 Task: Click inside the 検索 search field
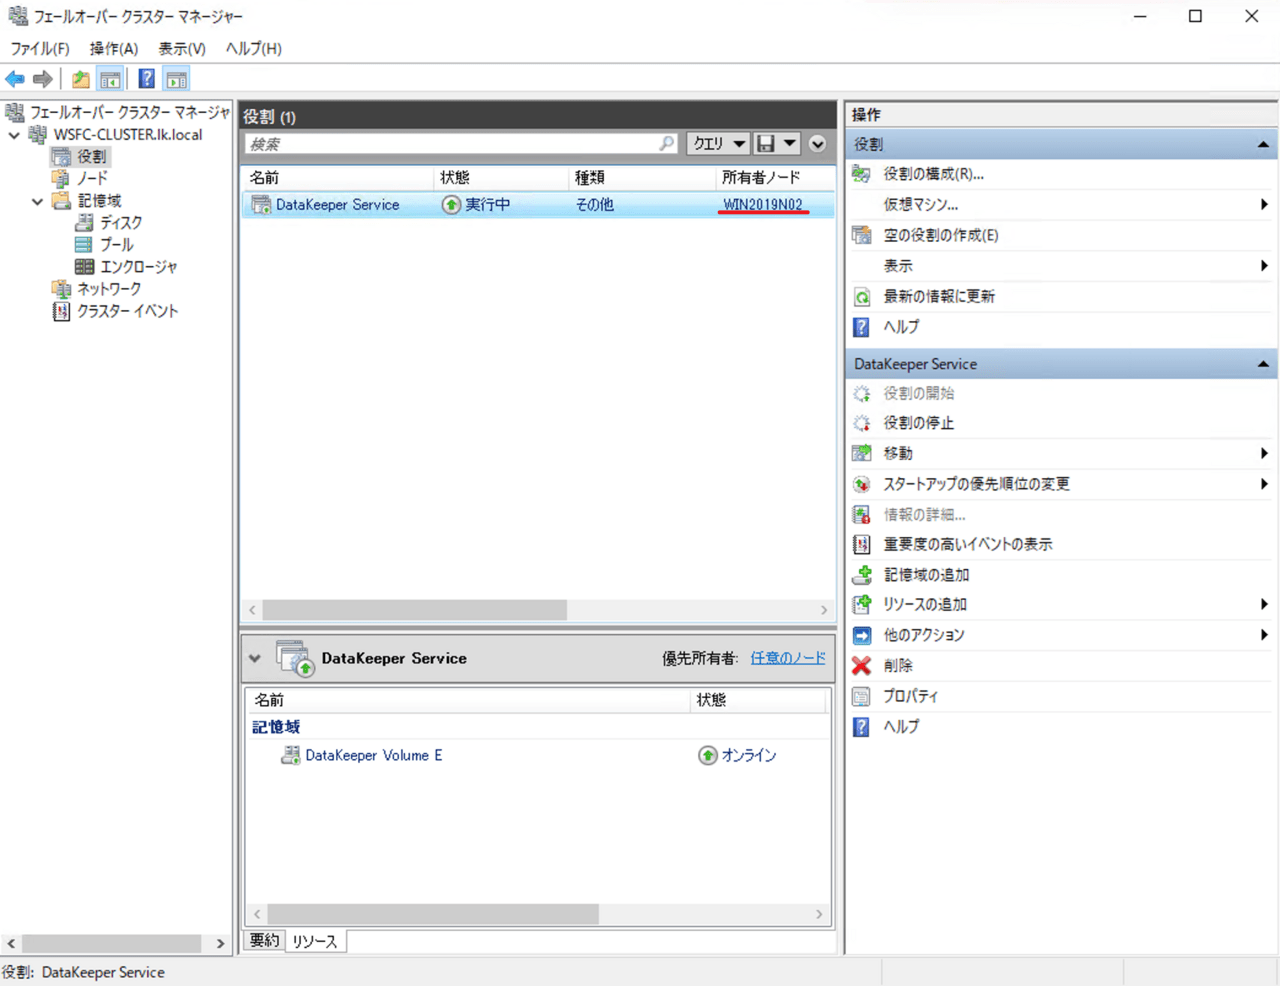click(461, 144)
